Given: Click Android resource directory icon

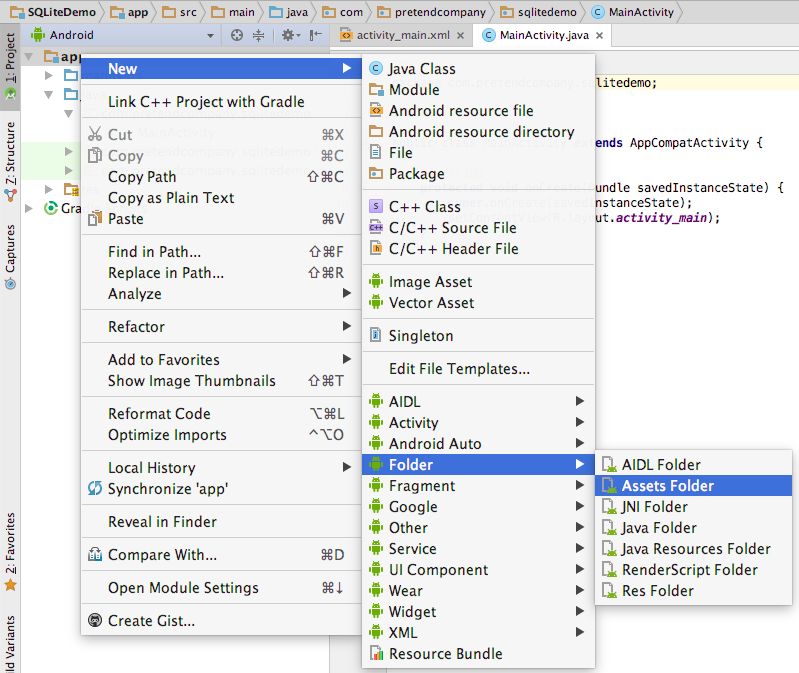Looking at the screenshot, I should [x=376, y=131].
